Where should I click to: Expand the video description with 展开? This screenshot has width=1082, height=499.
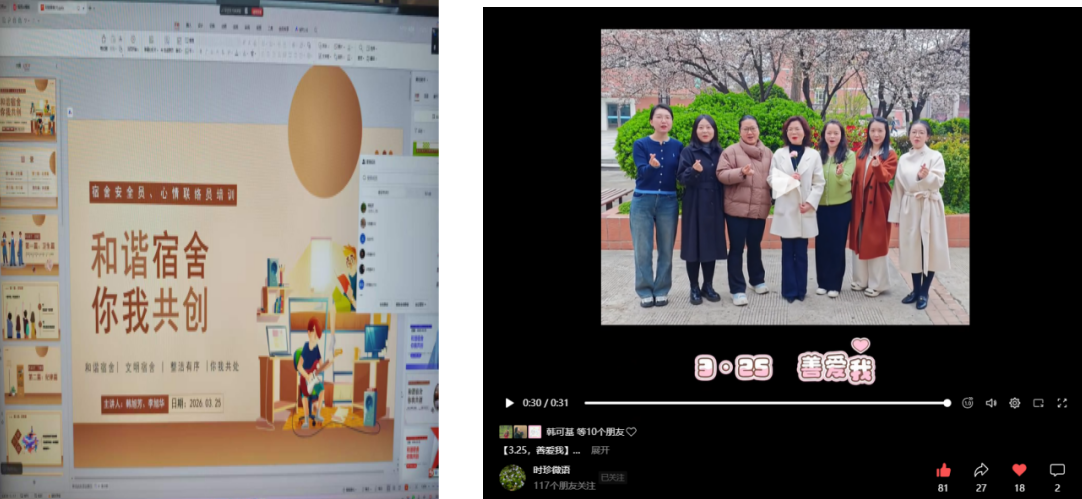coord(600,450)
